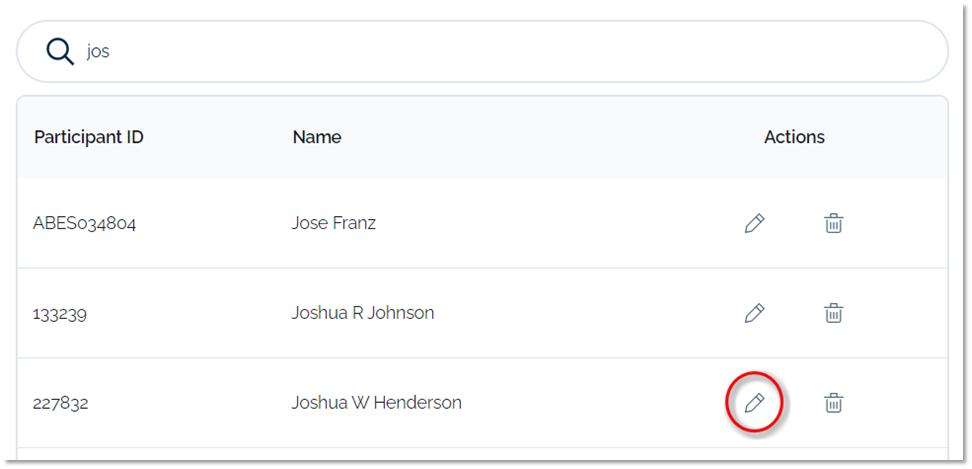The height and width of the screenshot is (469, 972).
Task: Open the editor for Joshua R Johnson
Action: [x=755, y=313]
